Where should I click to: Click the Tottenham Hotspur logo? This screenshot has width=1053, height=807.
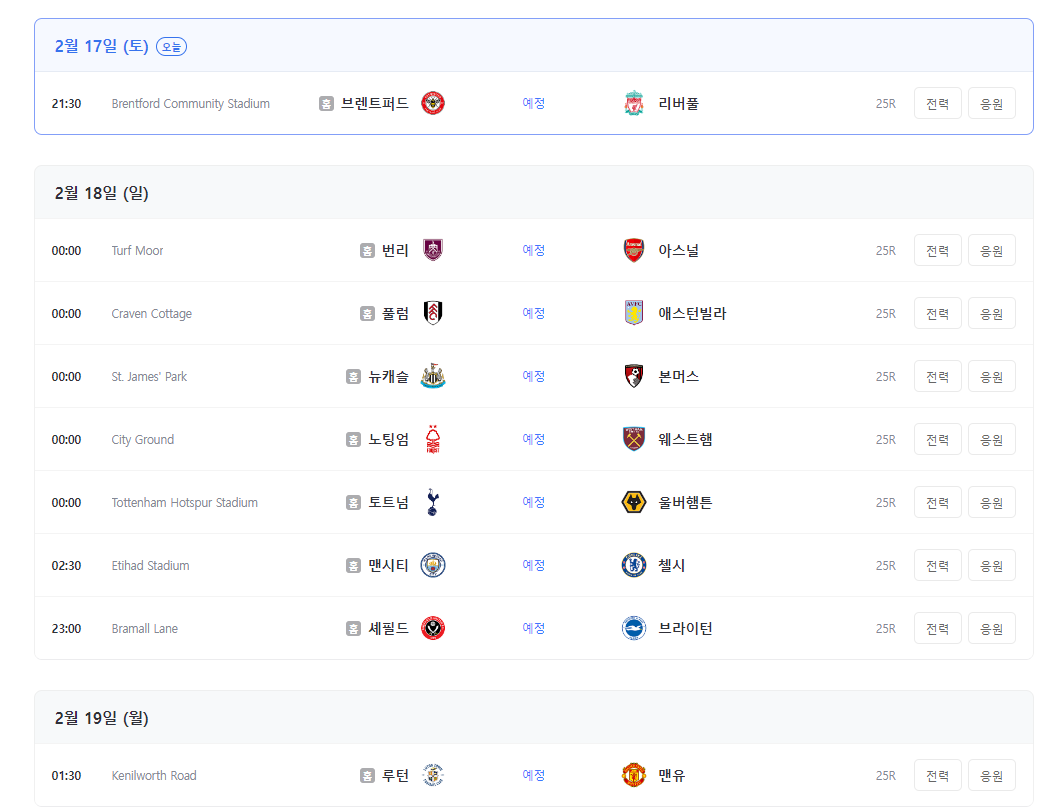click(x=434, y=502)
